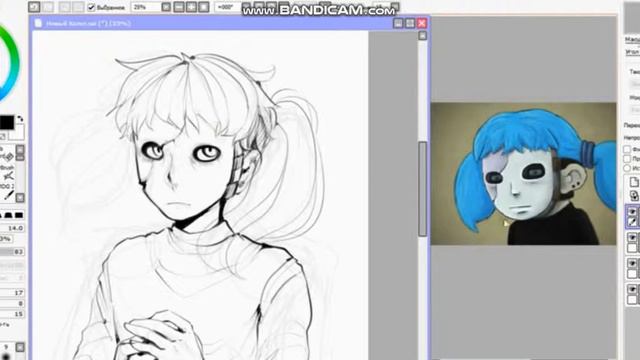Select the radio button above layer icons
The width and height of the screenshot is (640, 360).
coord(627,168)
